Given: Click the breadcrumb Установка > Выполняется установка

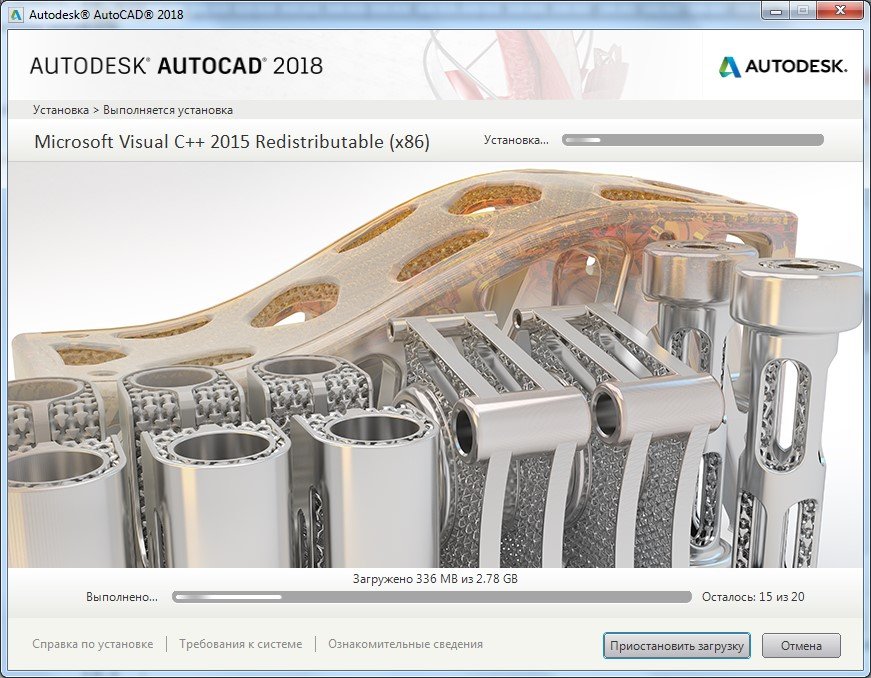Looking at the screenshot, I should 133,110.
